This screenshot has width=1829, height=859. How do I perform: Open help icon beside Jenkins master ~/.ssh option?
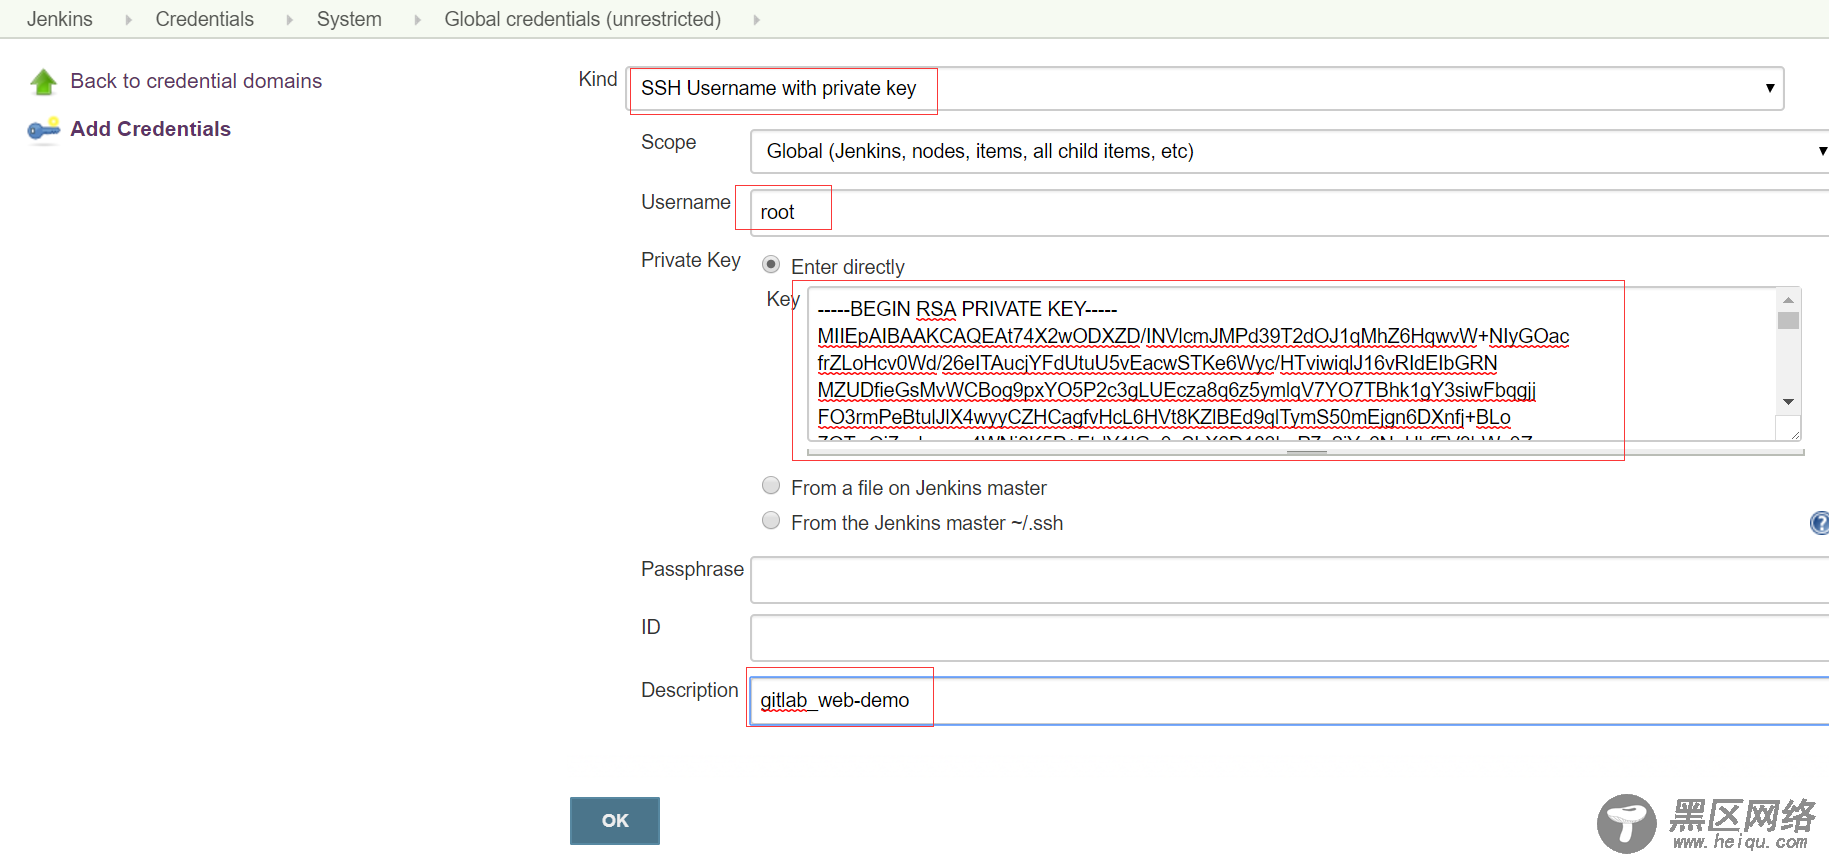click(1820, 523)
